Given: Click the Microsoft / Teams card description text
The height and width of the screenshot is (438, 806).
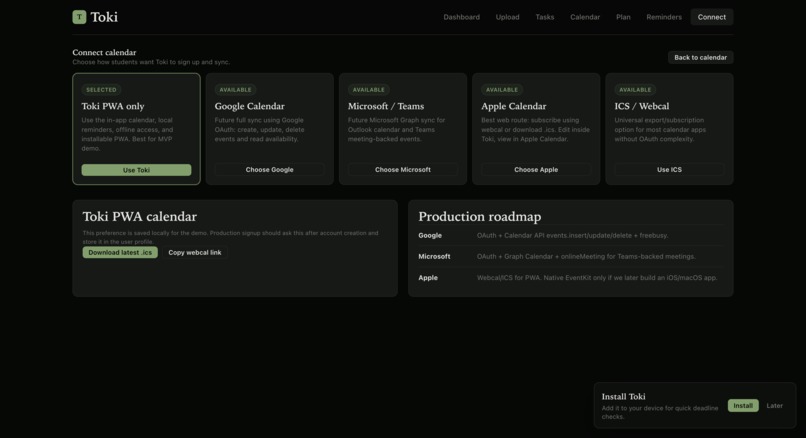Looking at the screenshot, I should pos(397,130).
